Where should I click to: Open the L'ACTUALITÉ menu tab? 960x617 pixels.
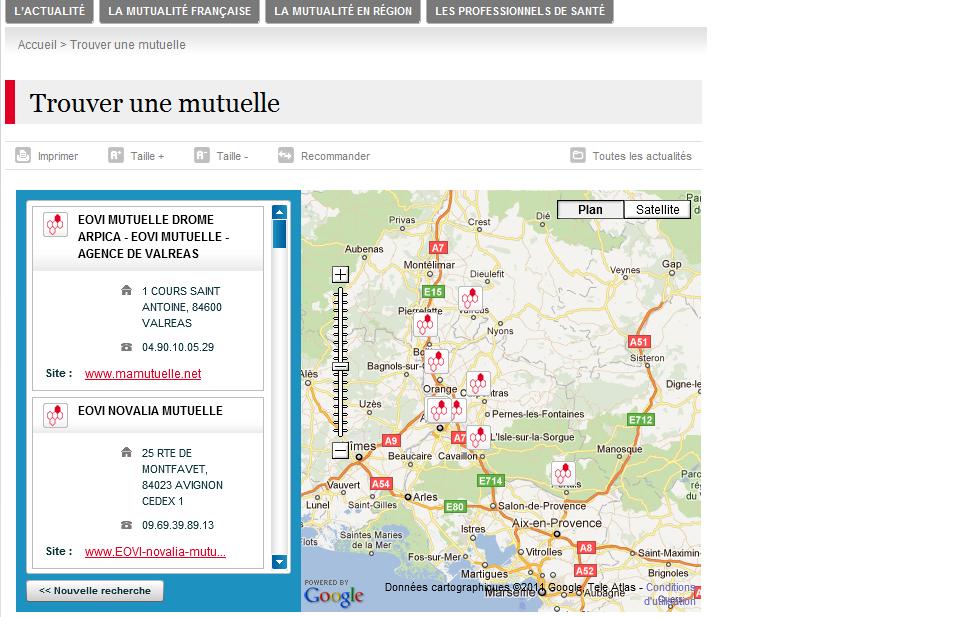pos(50,11)
